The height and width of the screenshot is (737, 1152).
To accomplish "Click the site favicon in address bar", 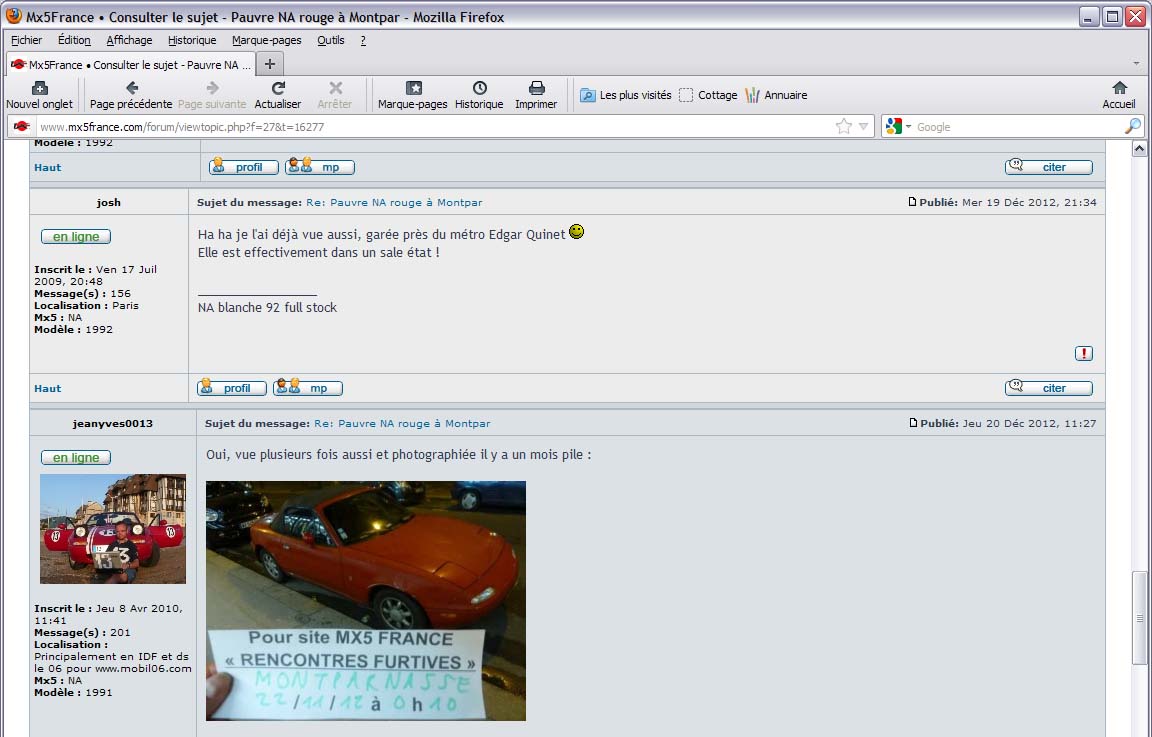I will 22,126.
